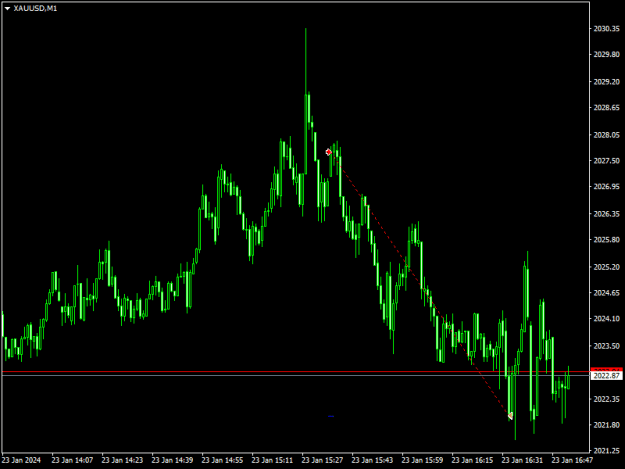Click the current price label 2022.87
The width and height of the screenshot is (625, 469).
pyautogui.click(x=607, y=376)
